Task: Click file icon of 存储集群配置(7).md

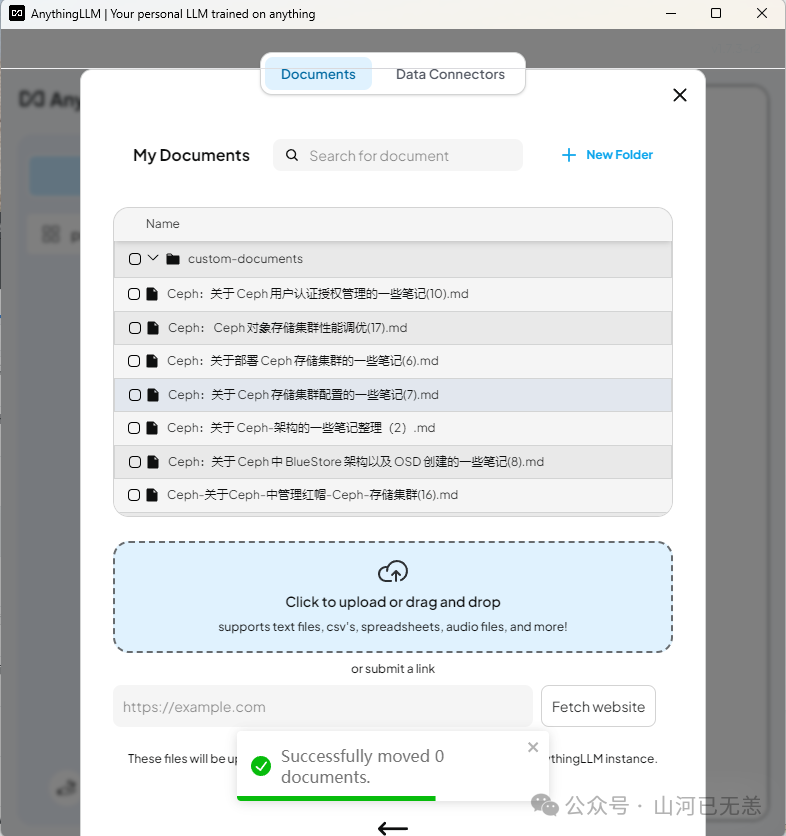Action: pyautogui.click(x=153, y=395)
